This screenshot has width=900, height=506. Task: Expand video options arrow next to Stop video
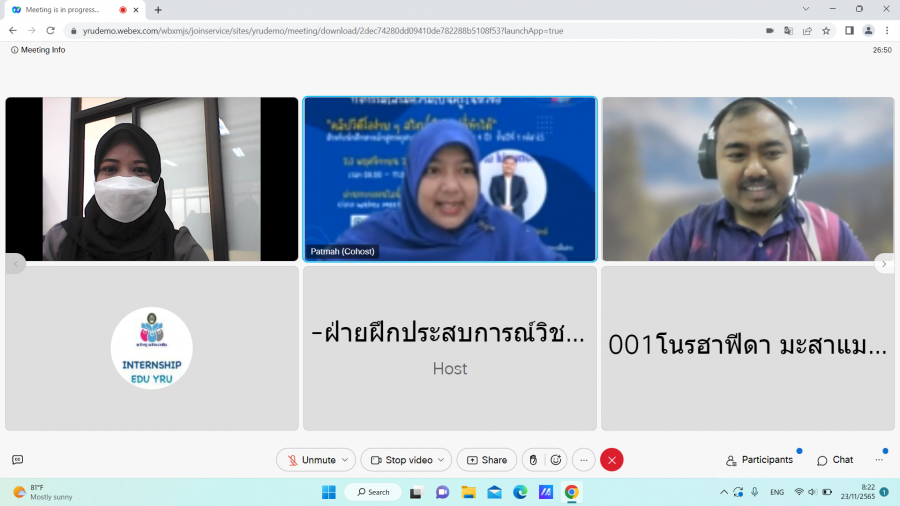442,460
